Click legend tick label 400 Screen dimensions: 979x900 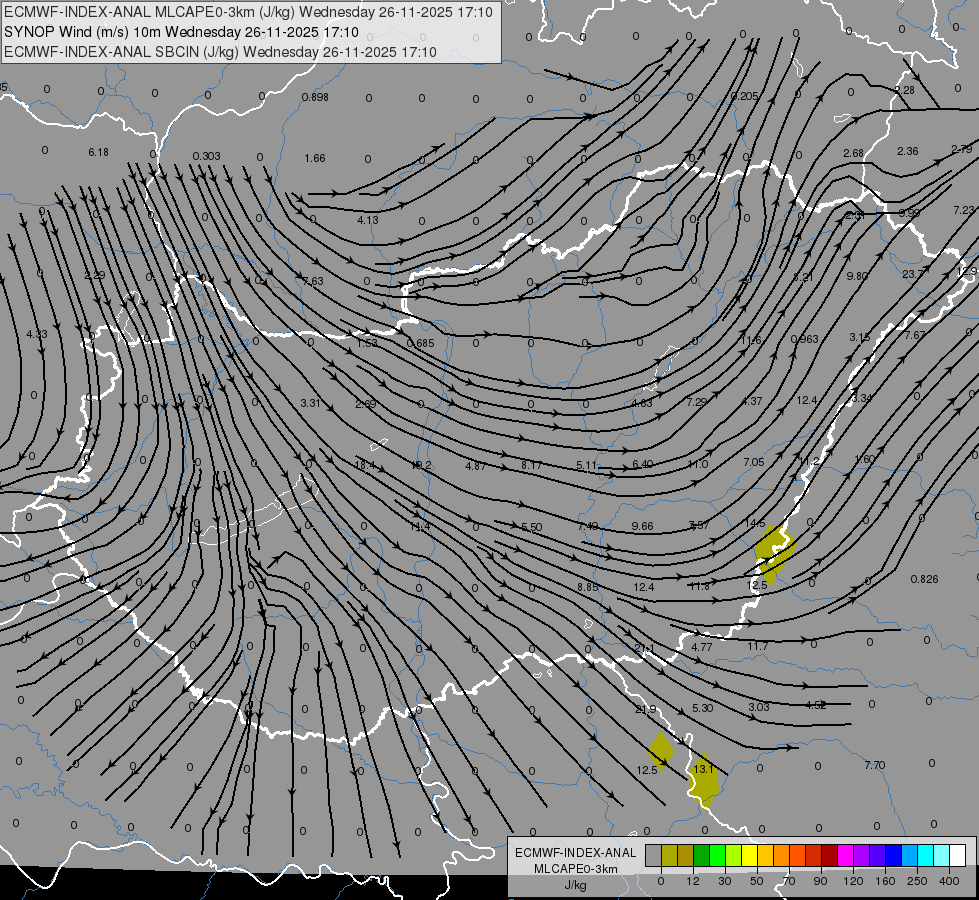949,881
